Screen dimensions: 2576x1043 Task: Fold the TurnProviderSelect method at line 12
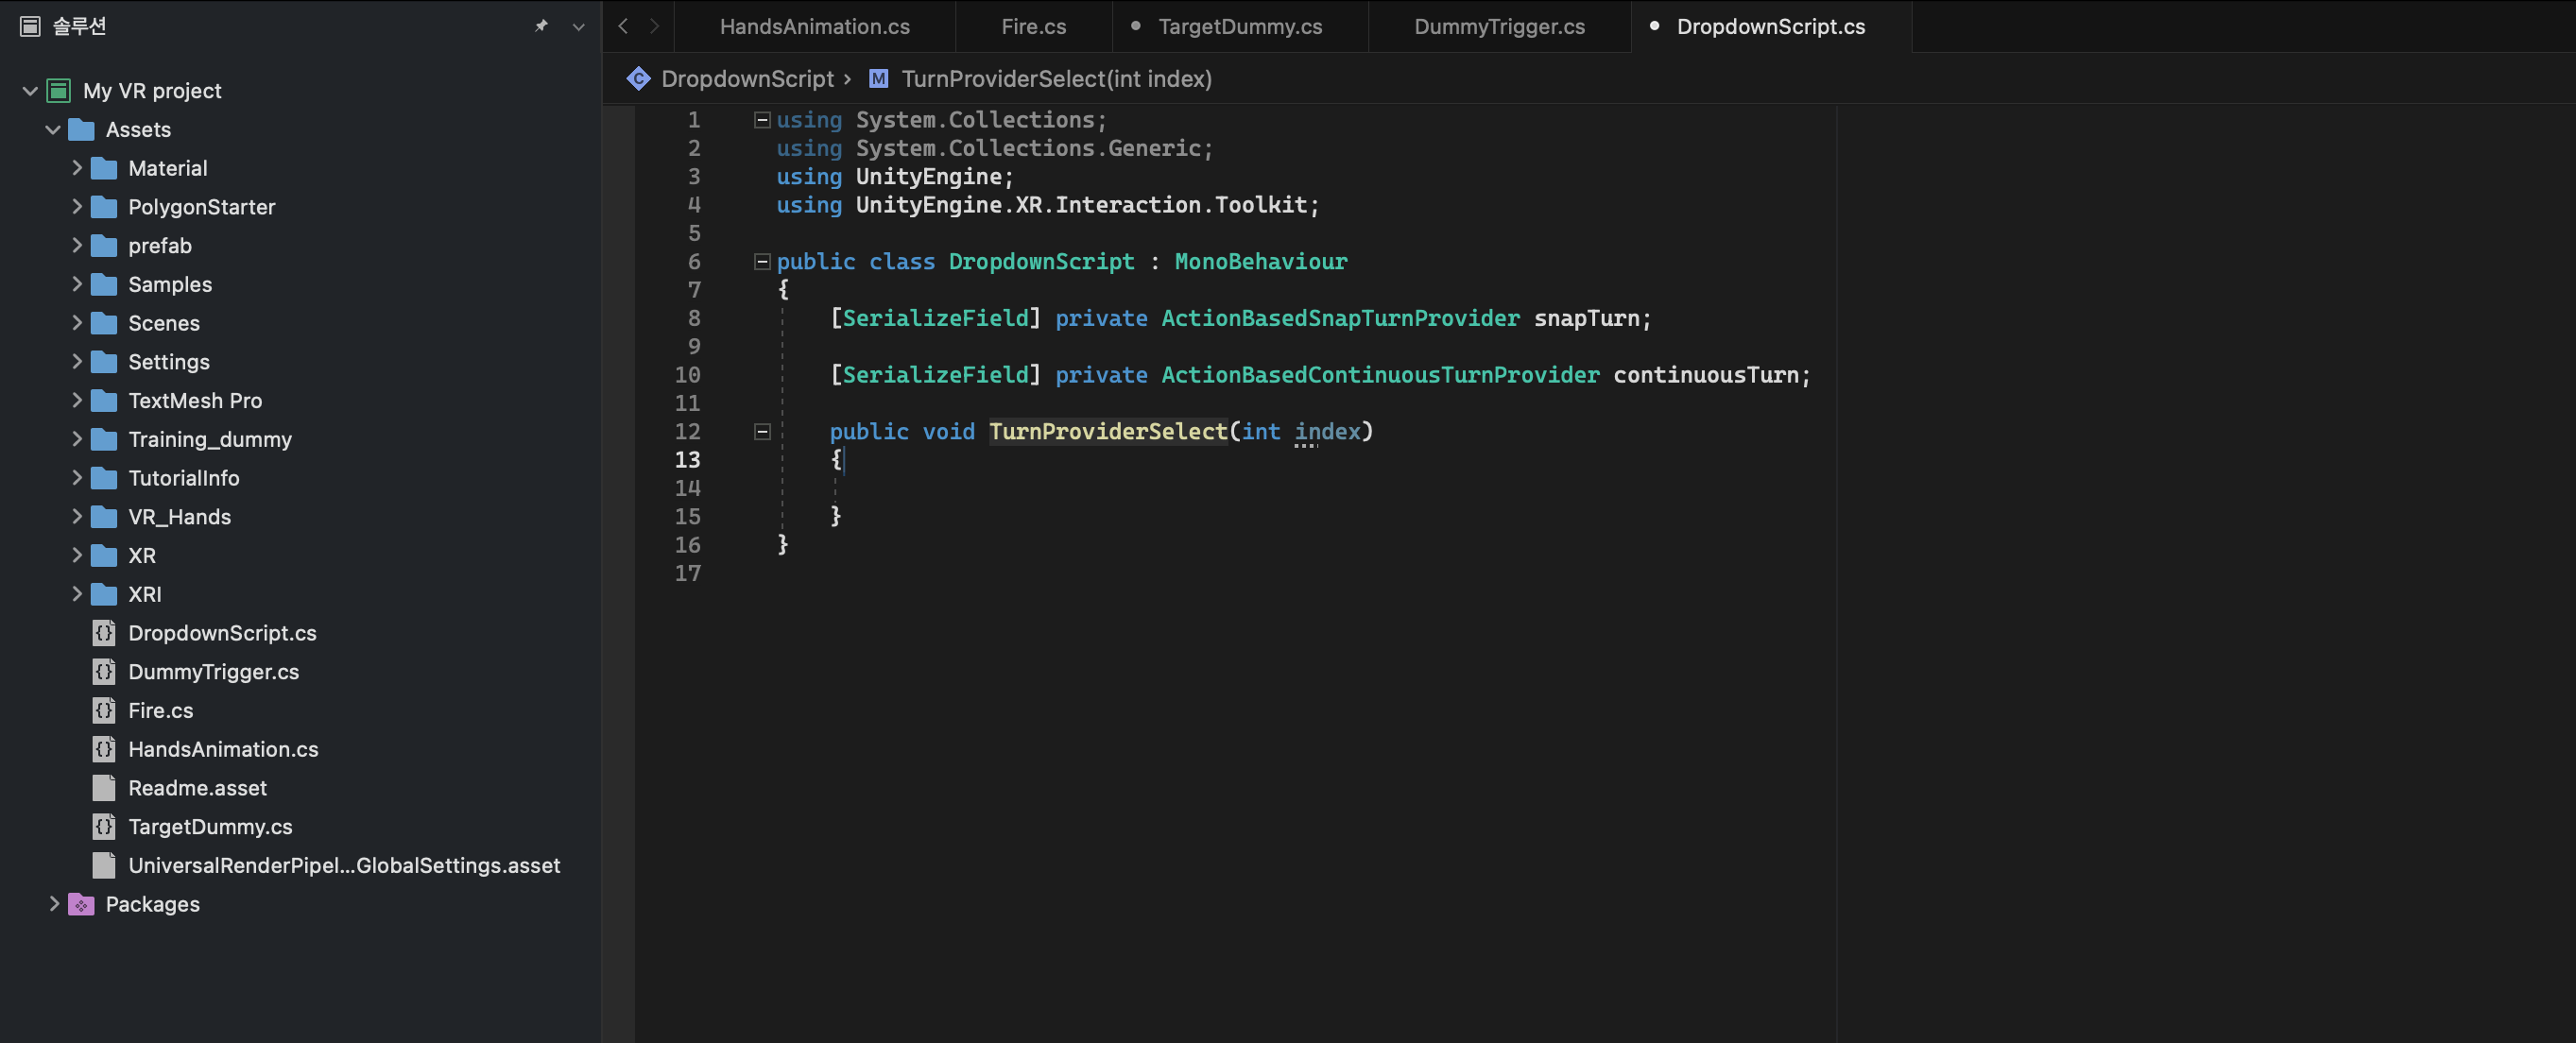[762, 432]
